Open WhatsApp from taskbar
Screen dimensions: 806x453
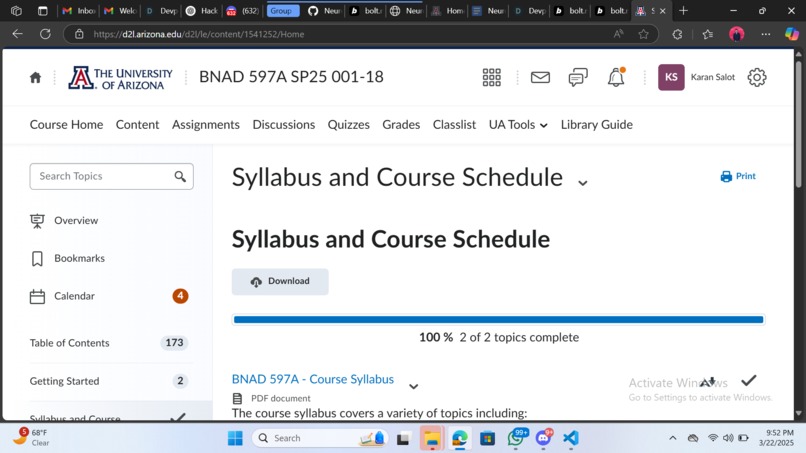point(516,438)
